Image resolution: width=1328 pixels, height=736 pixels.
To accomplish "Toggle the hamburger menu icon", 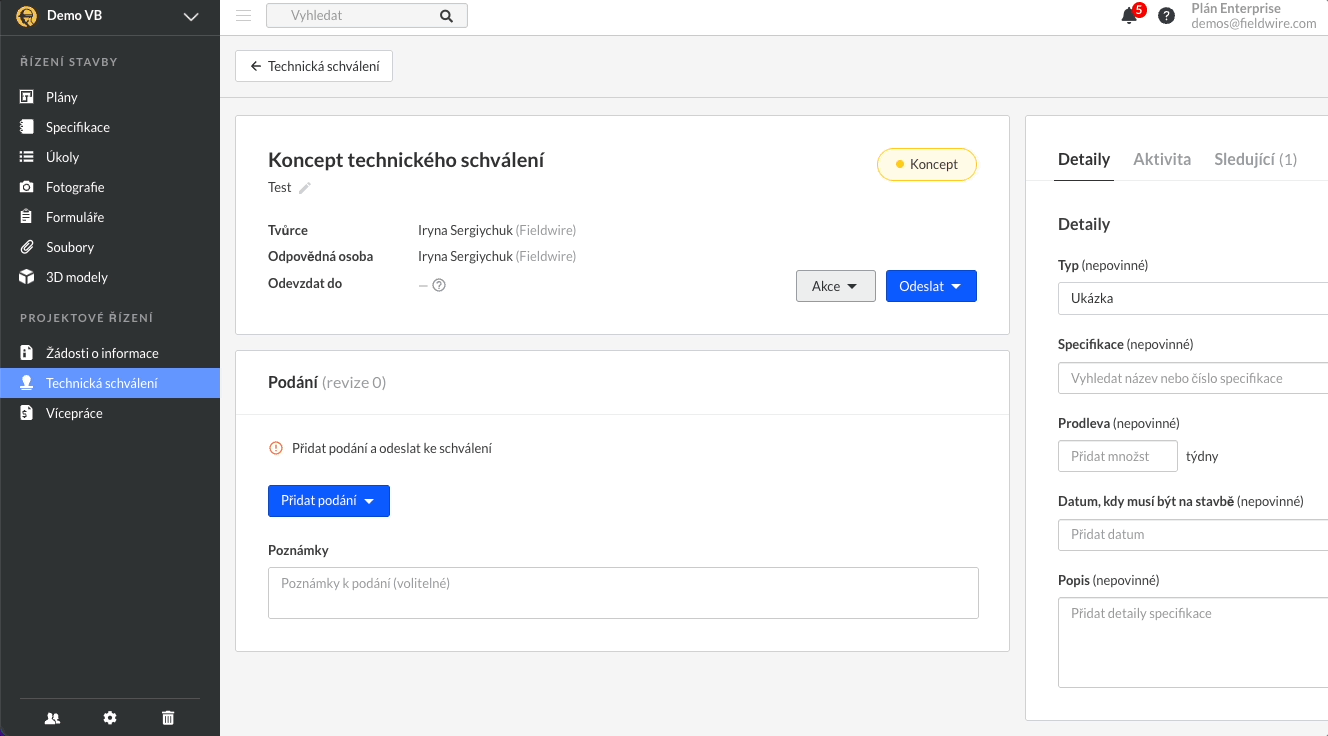I will [x=243, y=15].
